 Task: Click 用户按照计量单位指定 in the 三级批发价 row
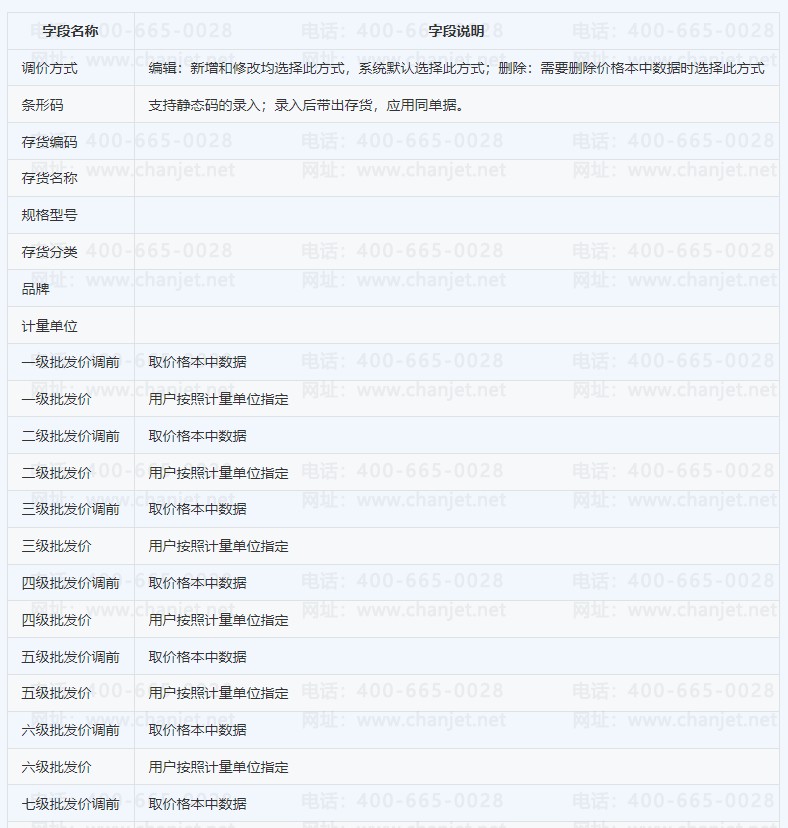[219, 546]
